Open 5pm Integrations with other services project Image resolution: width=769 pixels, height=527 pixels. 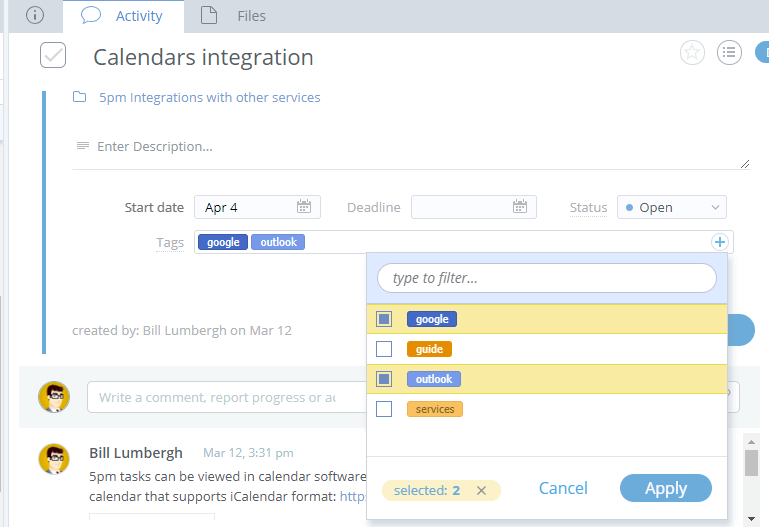pyautogui.click(x=209, y=98)
